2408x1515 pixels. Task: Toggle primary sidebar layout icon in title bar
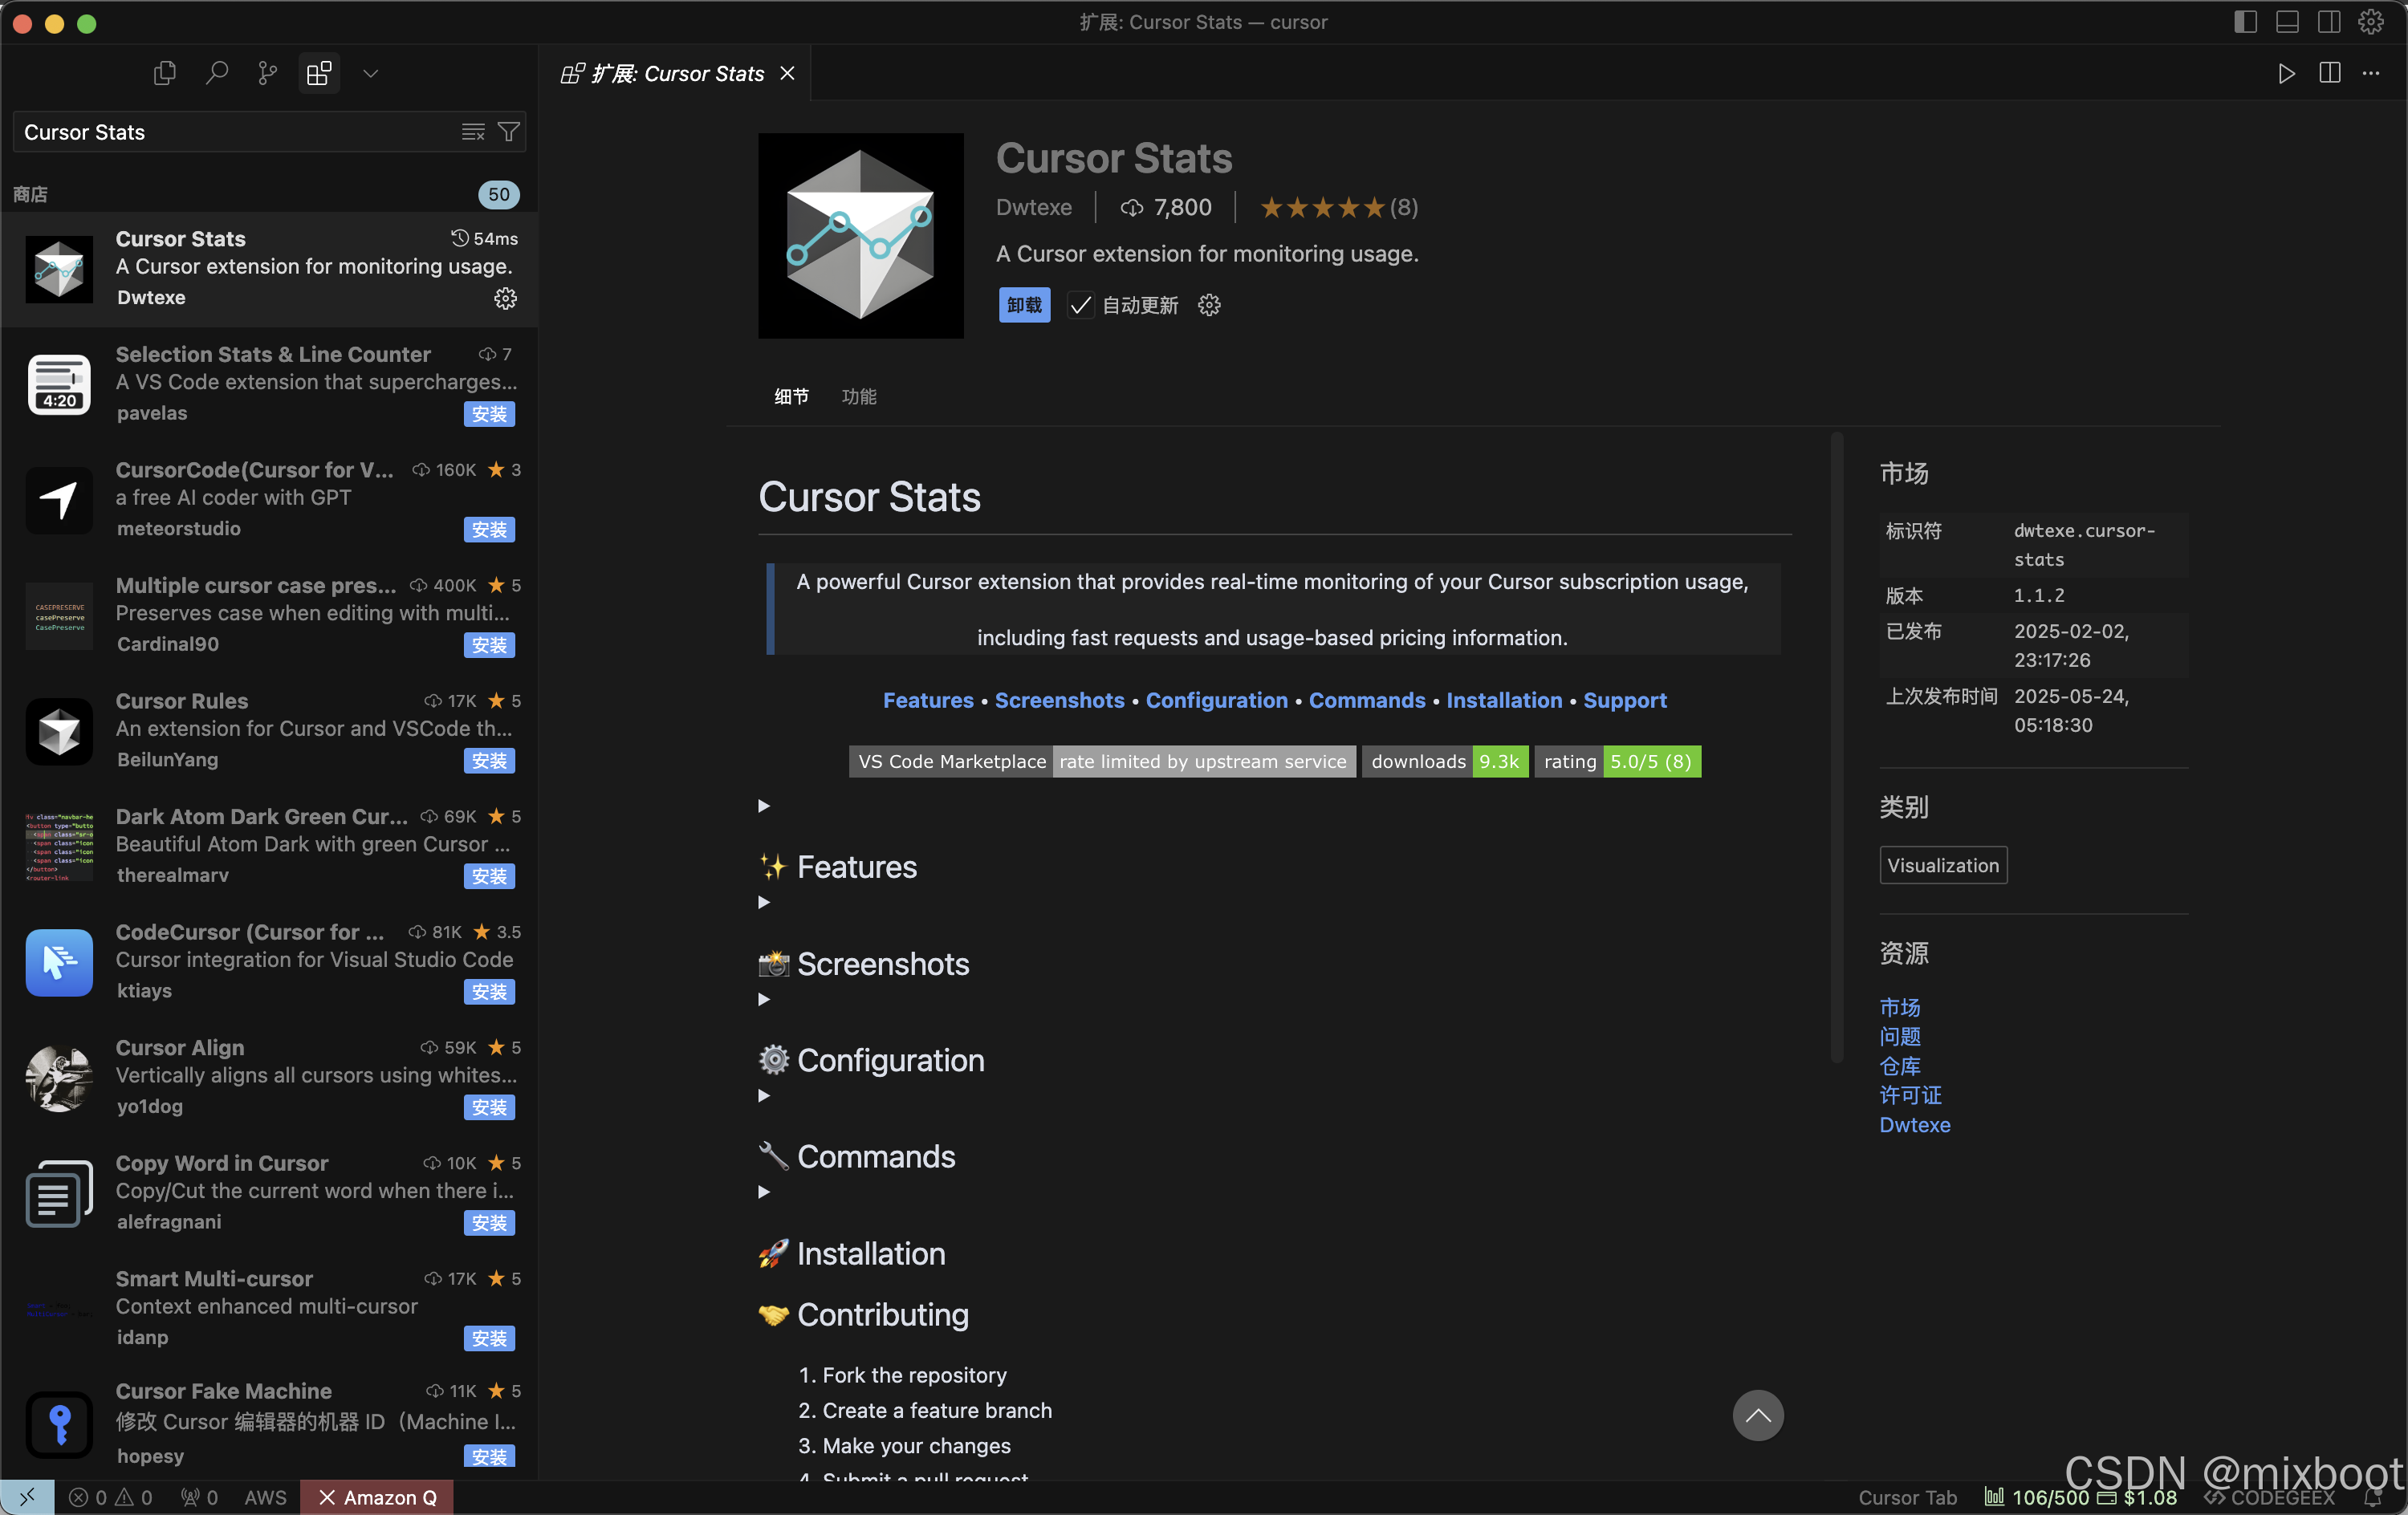(2245, 22)
